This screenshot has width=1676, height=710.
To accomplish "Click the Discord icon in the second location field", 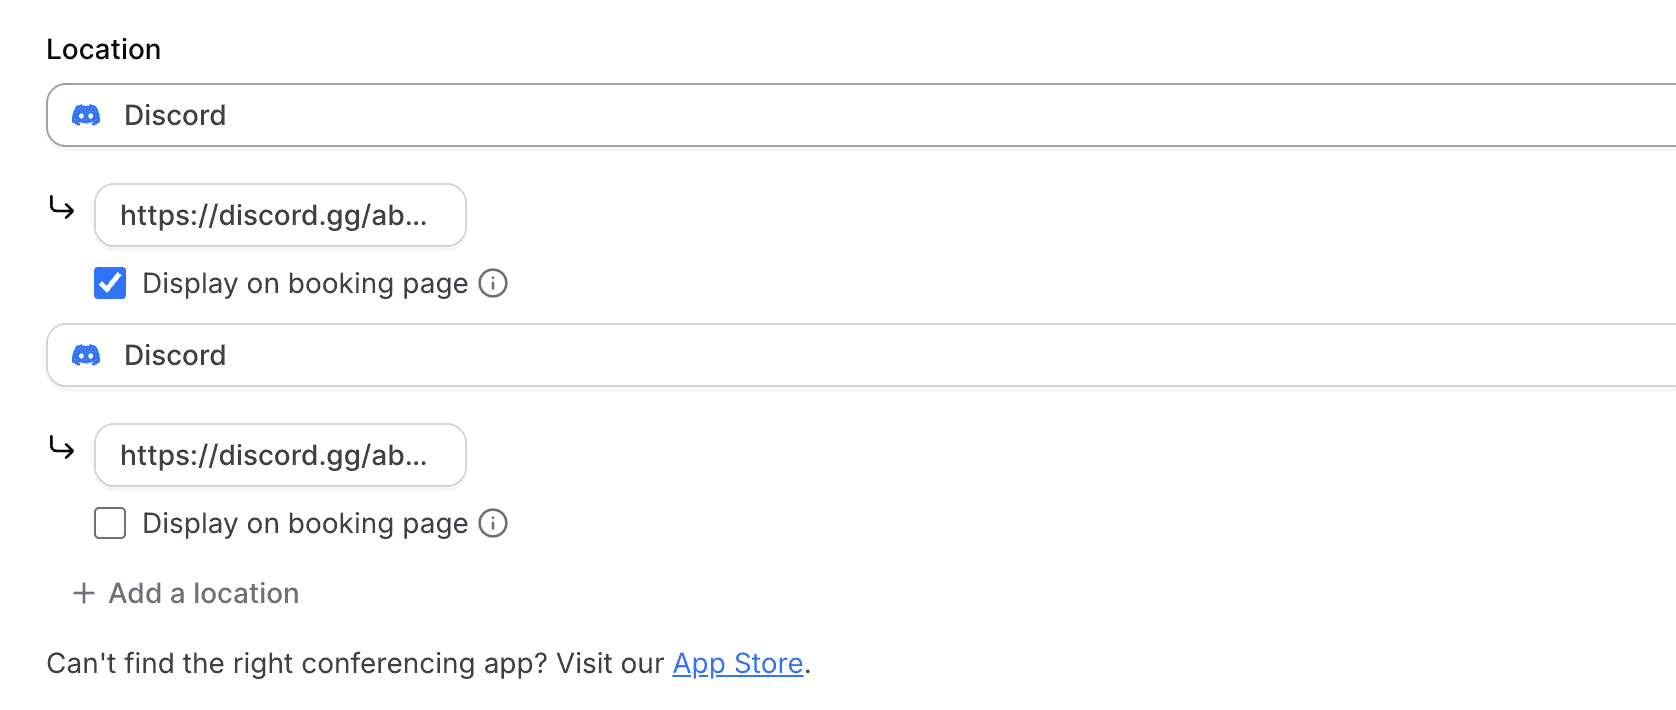I will click(87, 355).
